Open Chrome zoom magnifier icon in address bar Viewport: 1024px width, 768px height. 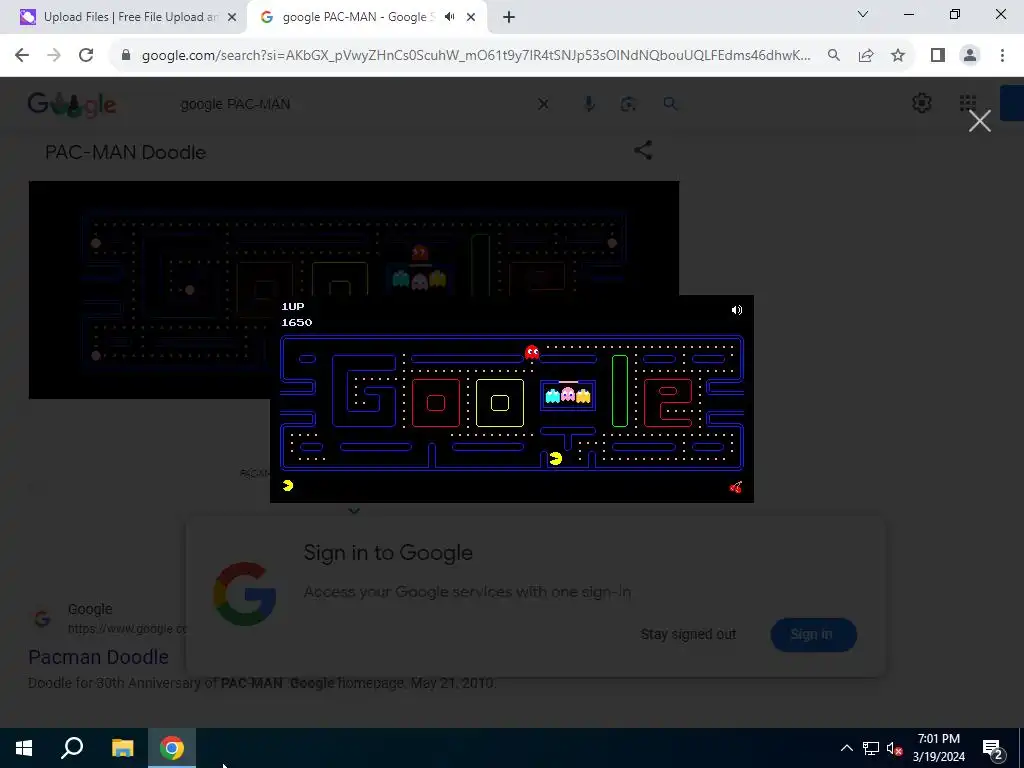coord(834,55)
